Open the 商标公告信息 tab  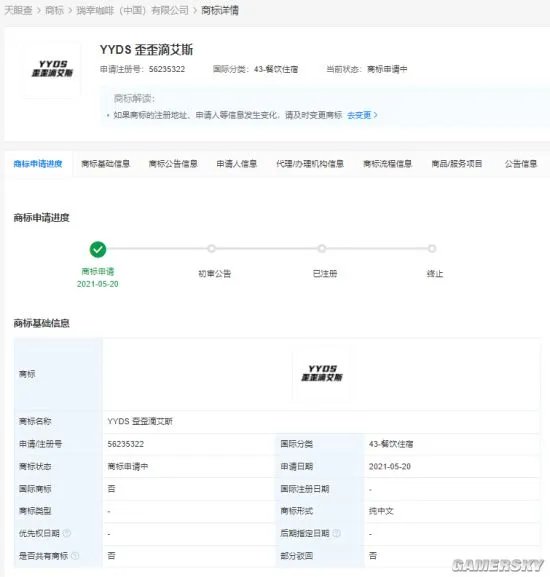click(173, 164)
